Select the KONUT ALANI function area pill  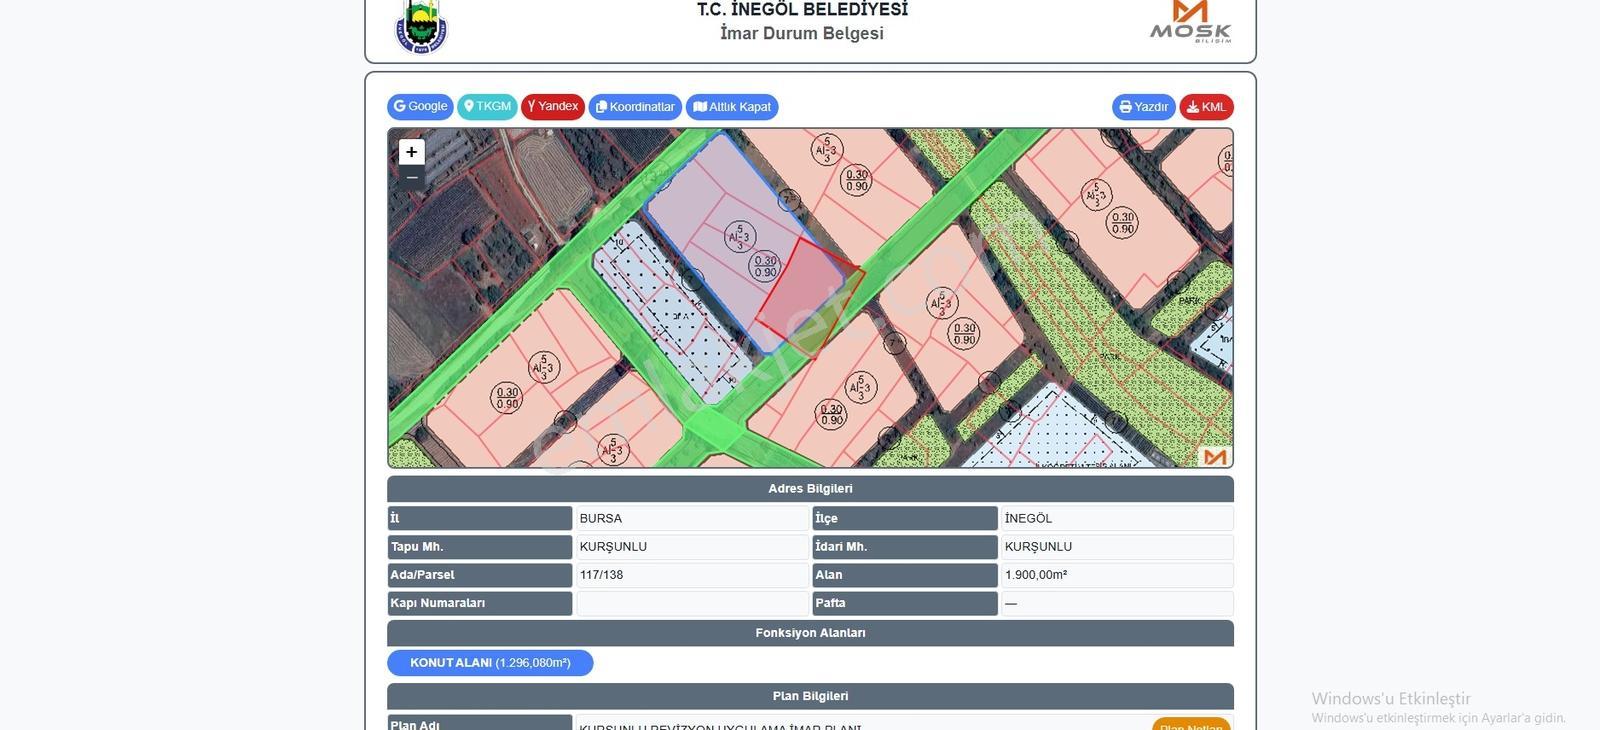(x=490, y=663)
